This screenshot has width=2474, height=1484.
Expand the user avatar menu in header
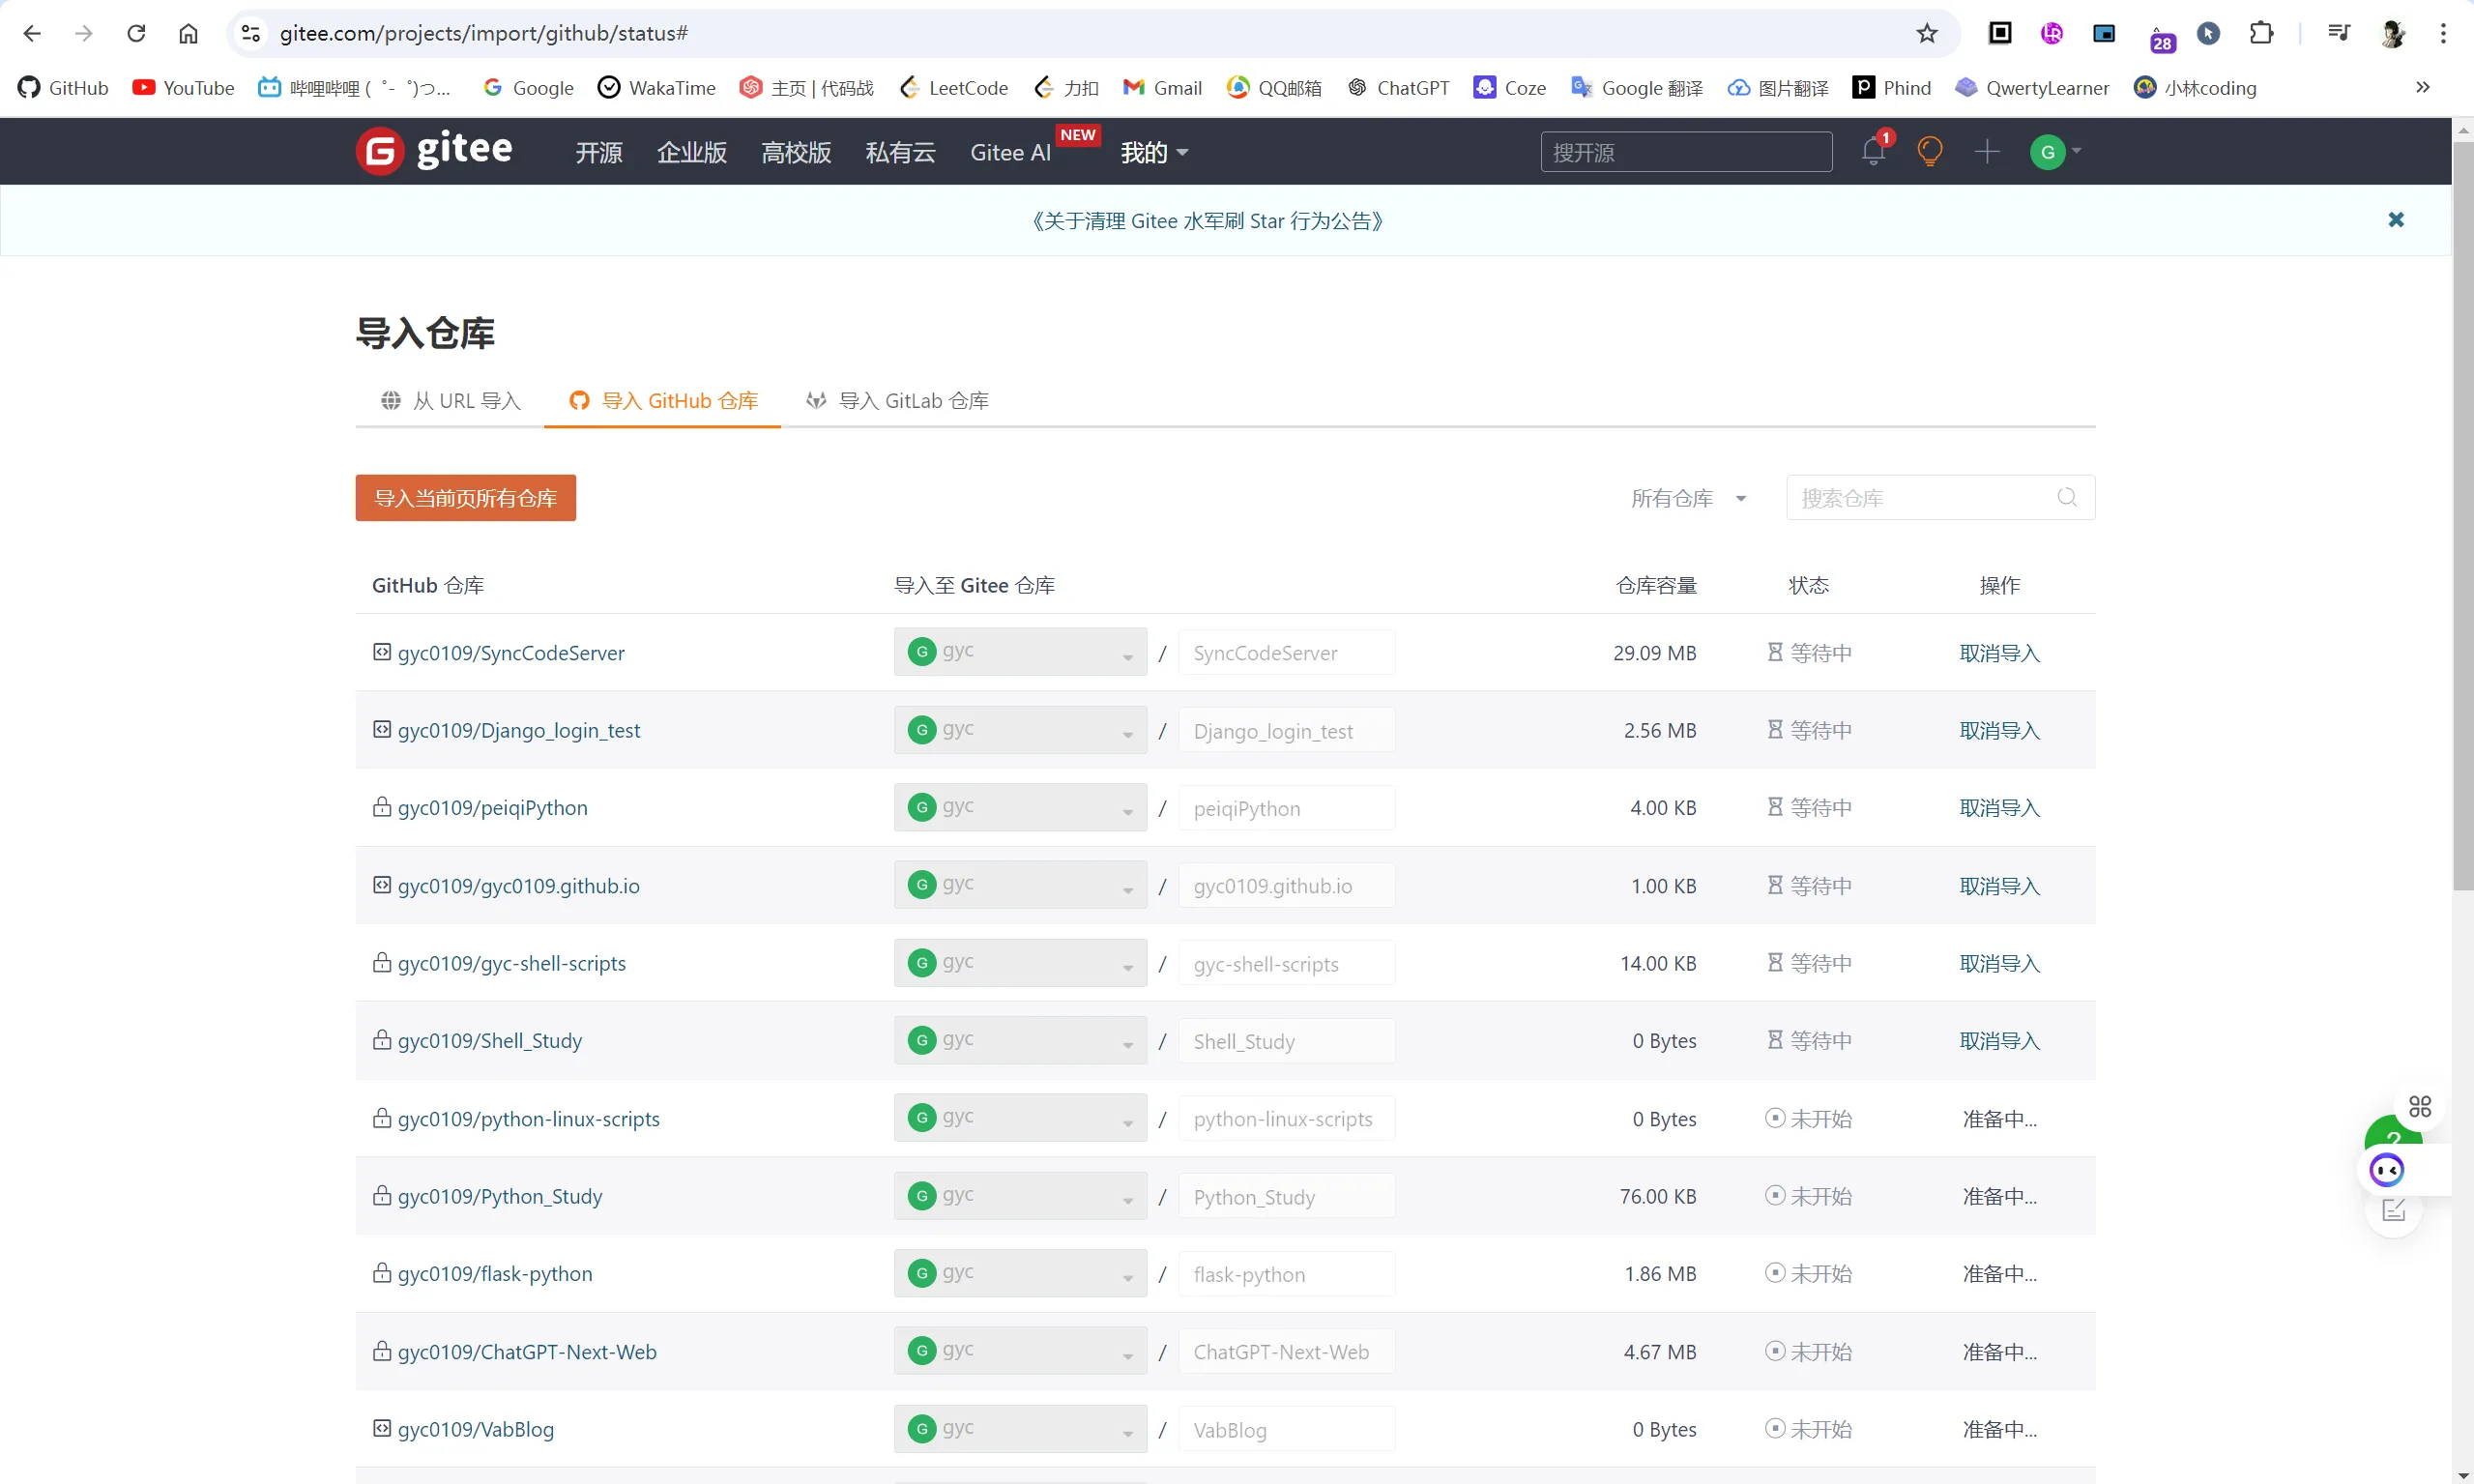click(2056, 152)
